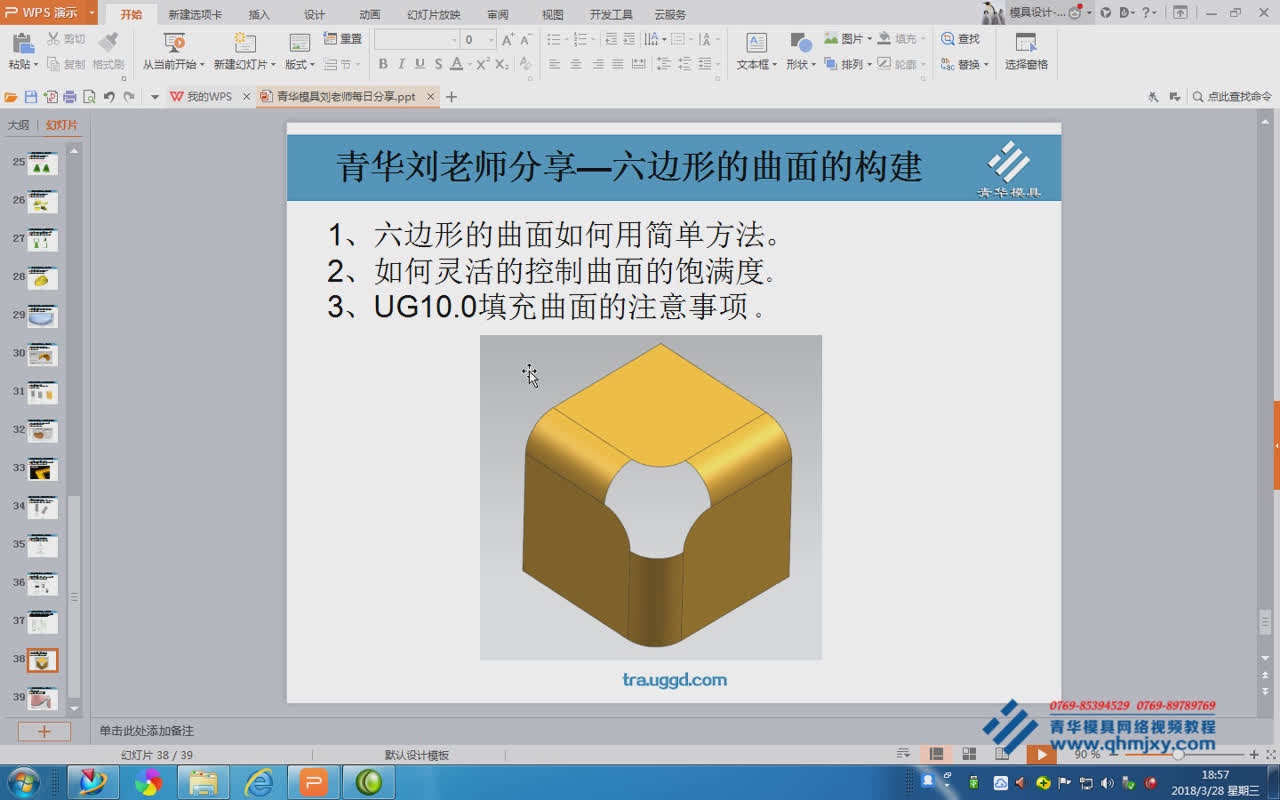Screen dimensions: 1280x800
Task: Click the Copy (复制) button
Action: click(x=66, y=64)
